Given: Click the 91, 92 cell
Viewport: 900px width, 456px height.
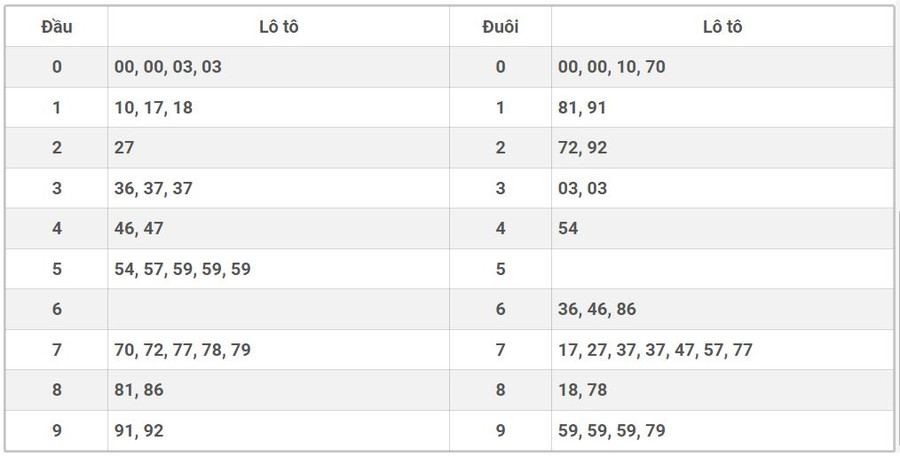Looking at the screenshot, I should pyautogui.click(x=139, y=431).
